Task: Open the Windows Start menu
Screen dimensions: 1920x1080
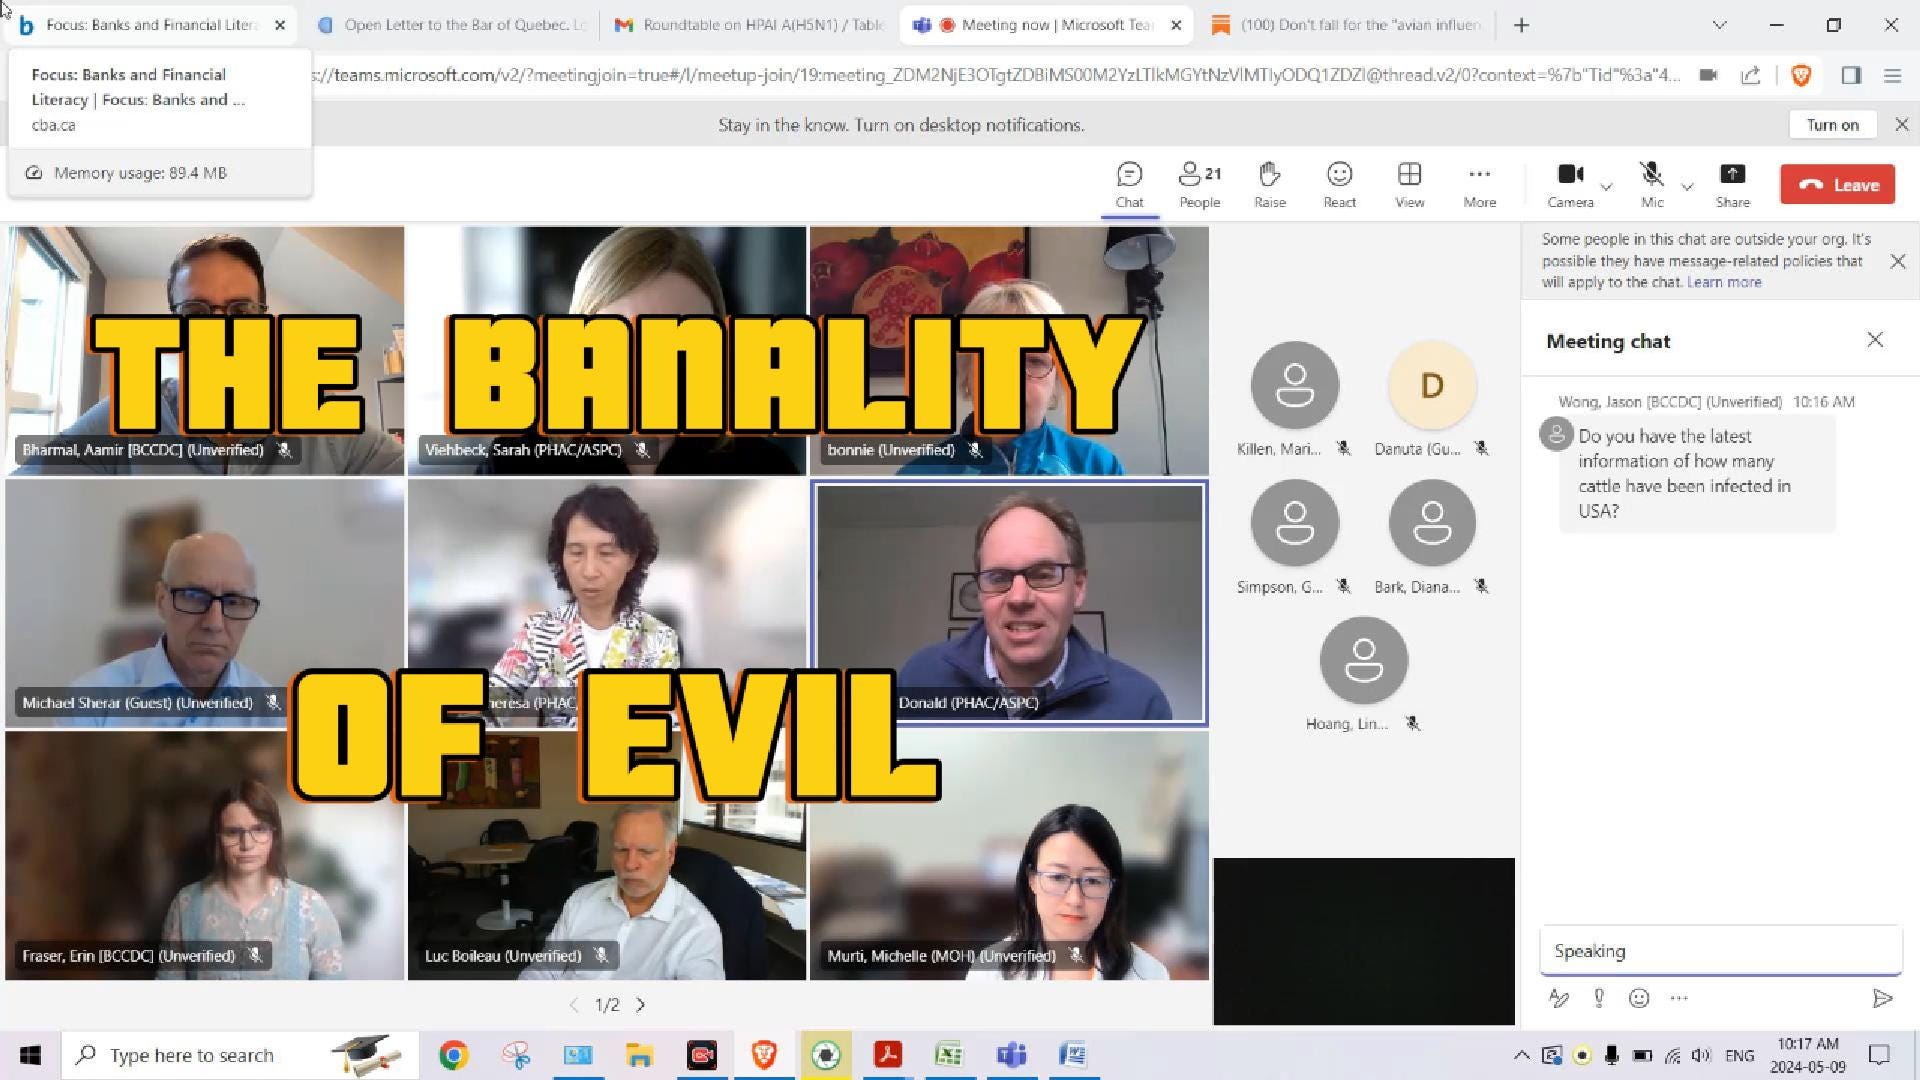Action: 30,1055
